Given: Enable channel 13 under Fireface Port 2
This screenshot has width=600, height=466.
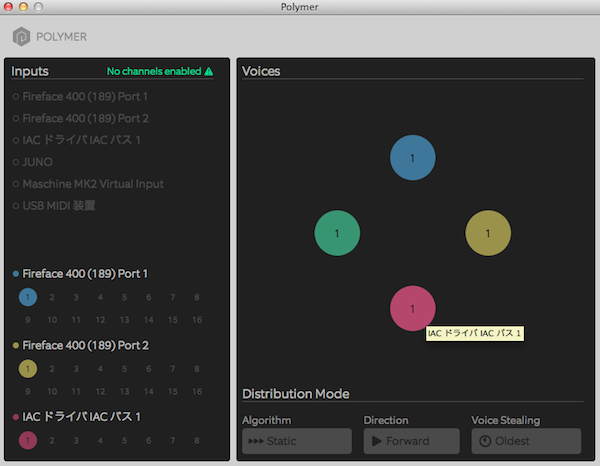Looking at the screenshot, I should 124,391.
